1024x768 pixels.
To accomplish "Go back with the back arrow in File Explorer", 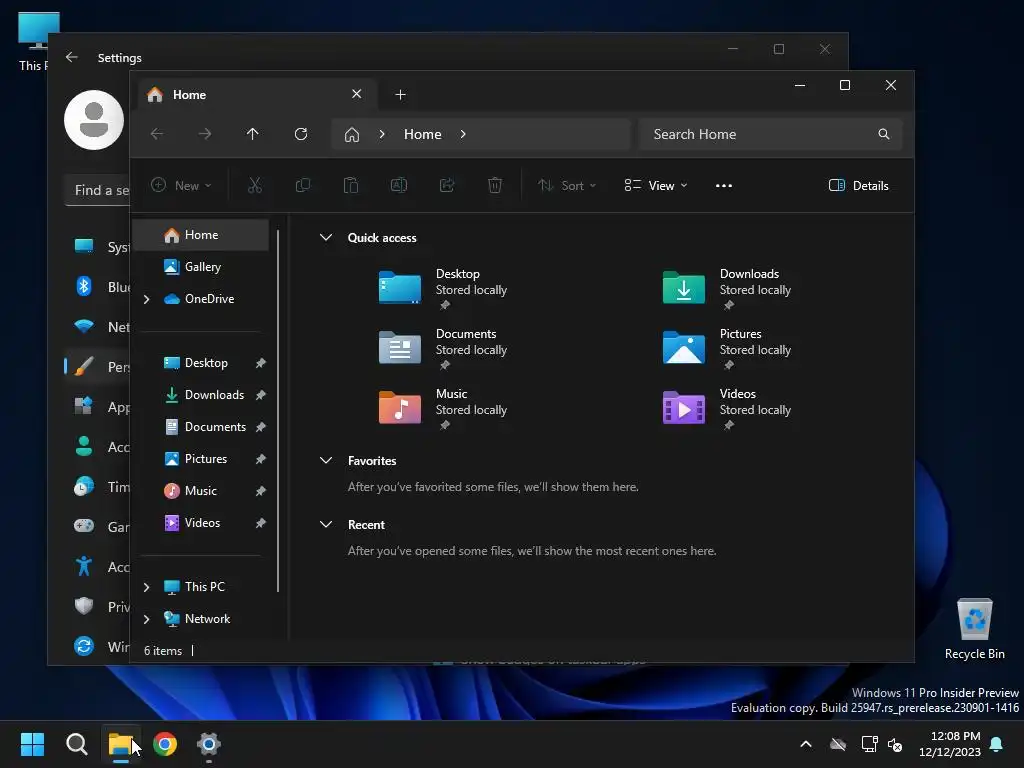I will (157, 134).
